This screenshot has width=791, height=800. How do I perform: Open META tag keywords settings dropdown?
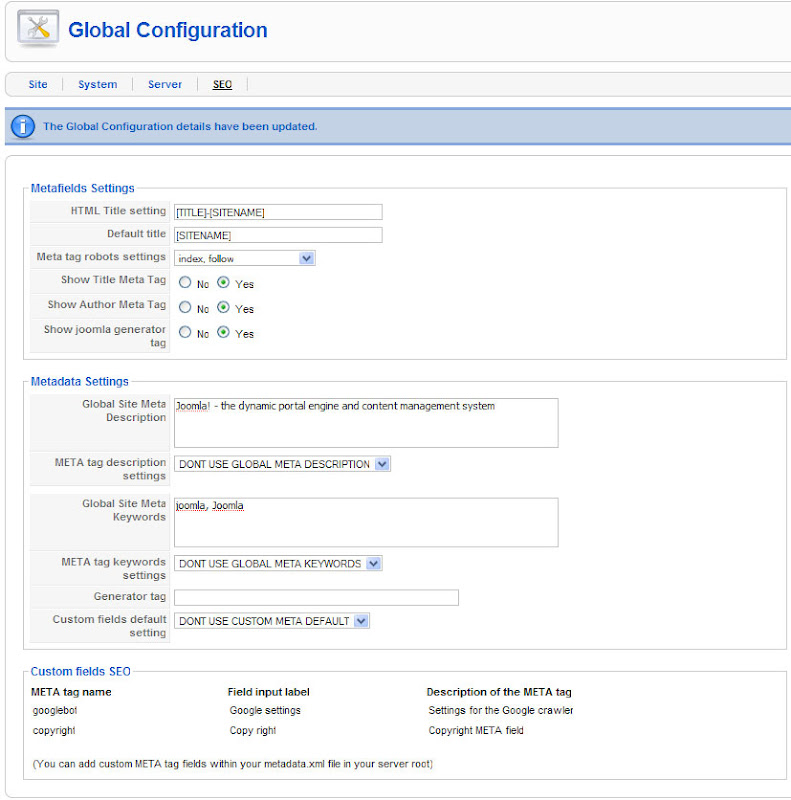278,563
